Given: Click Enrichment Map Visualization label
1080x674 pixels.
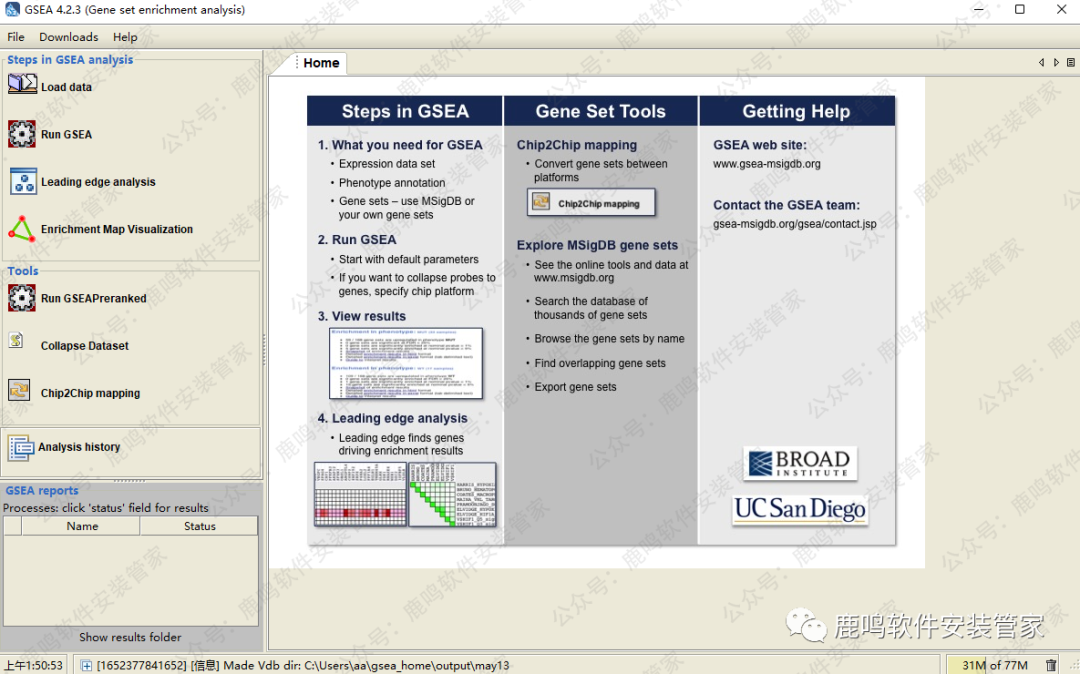Looking at the screenshot, I should pos(116,230).
